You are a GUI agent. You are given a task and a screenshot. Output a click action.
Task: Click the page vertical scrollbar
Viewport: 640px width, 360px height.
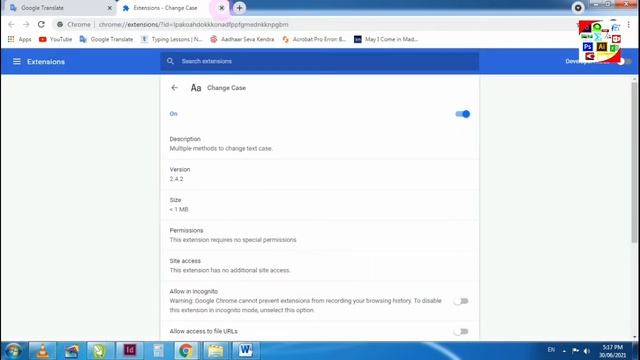coord(634,162)
